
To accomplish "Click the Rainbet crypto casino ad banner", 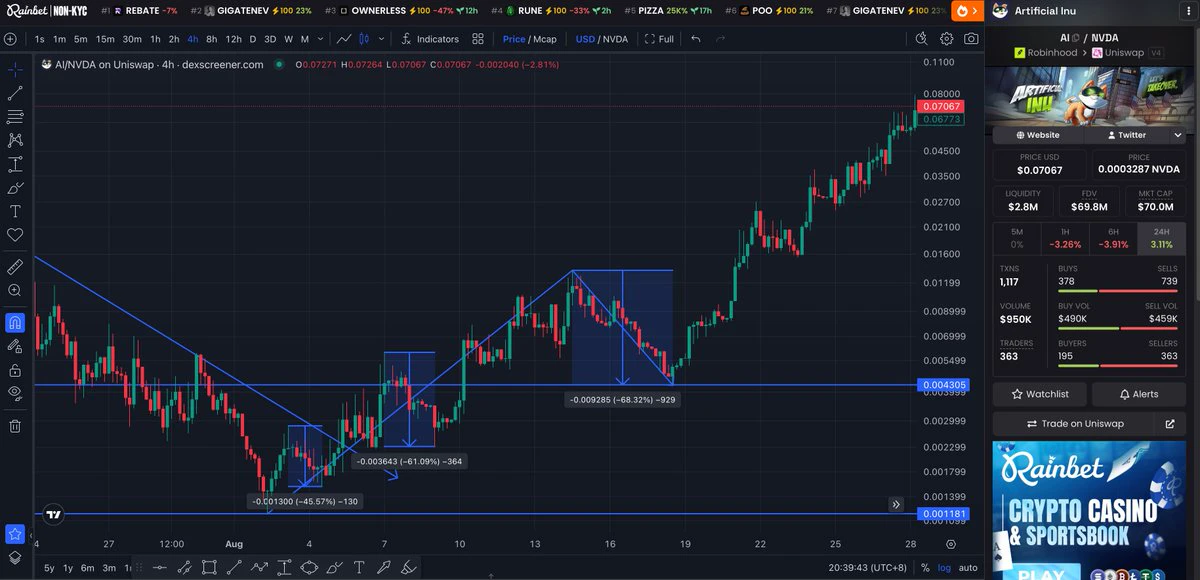I will [1089, 511].
